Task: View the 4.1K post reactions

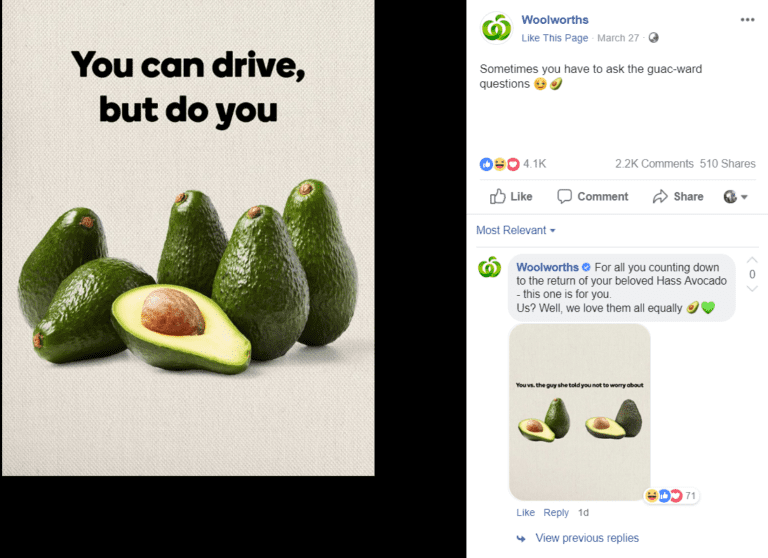Action: point(513,164)
